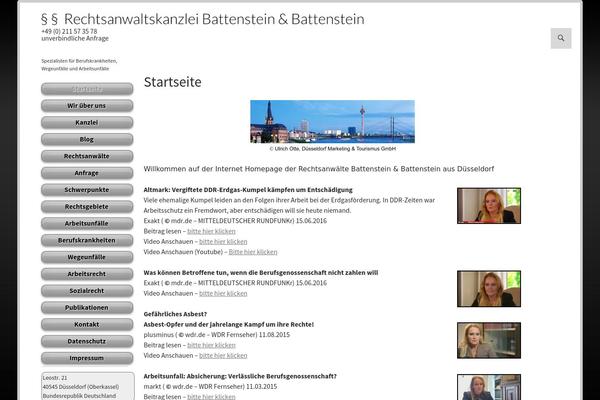600x400 pixels.
Task: Click the Startseite page heading
Action: (x=173, y=82)
